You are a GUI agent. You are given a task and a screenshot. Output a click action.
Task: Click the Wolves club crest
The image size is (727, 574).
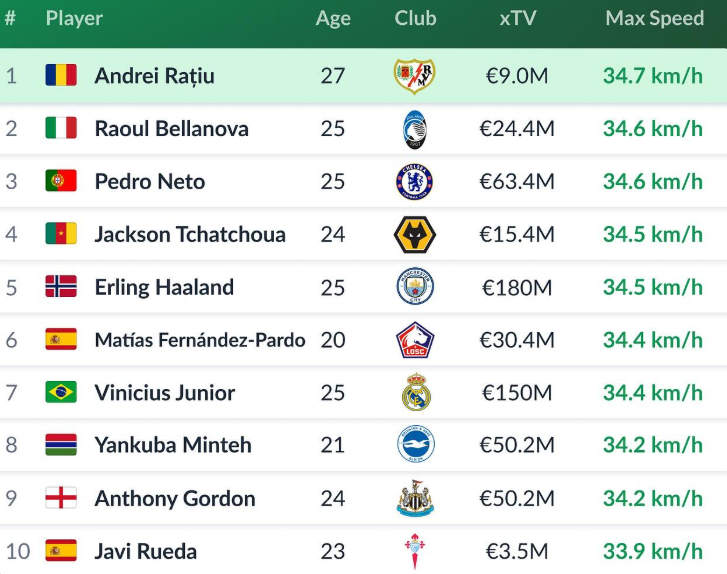414,235
